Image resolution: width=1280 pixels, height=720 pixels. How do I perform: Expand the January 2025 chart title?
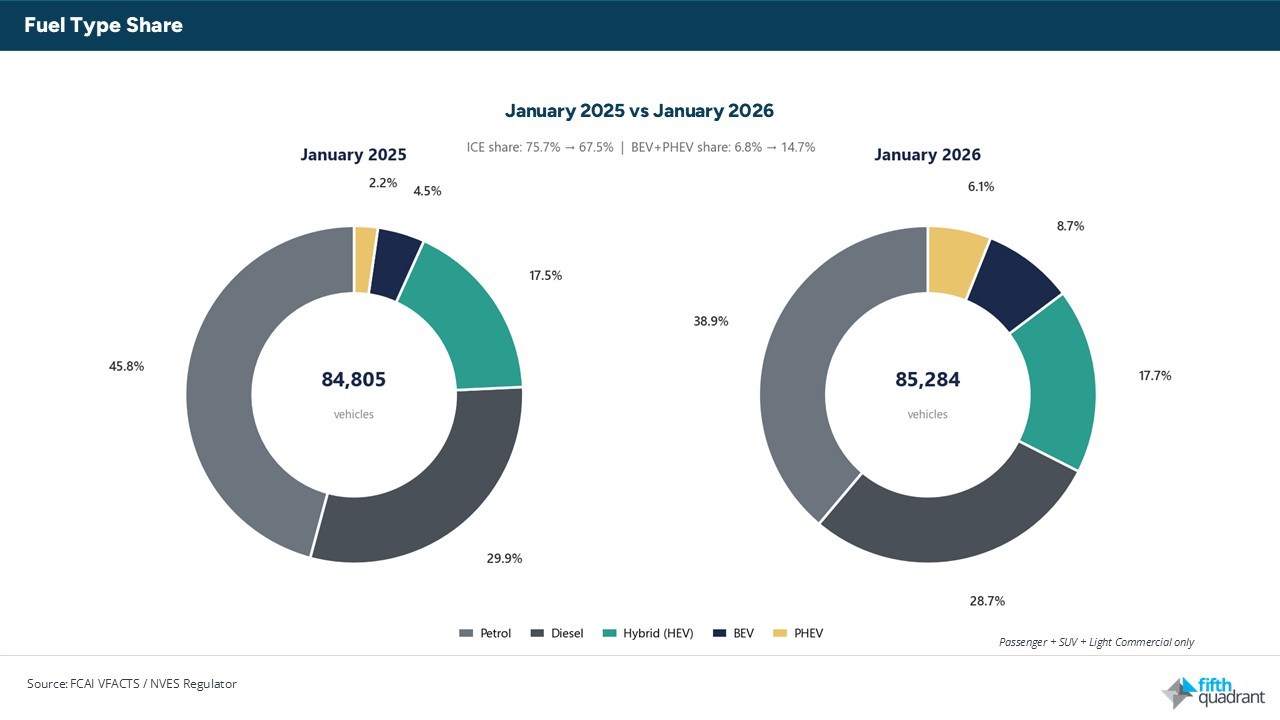point(353,155)
